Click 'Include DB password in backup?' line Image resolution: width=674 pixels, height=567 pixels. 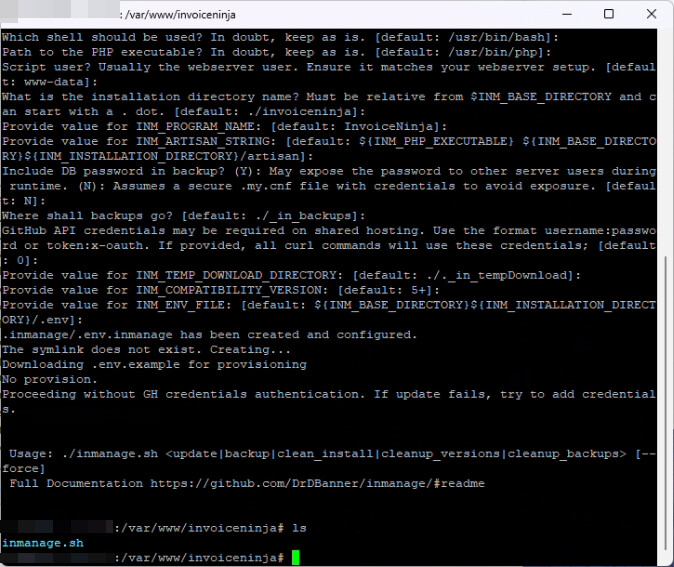[329, 186]
